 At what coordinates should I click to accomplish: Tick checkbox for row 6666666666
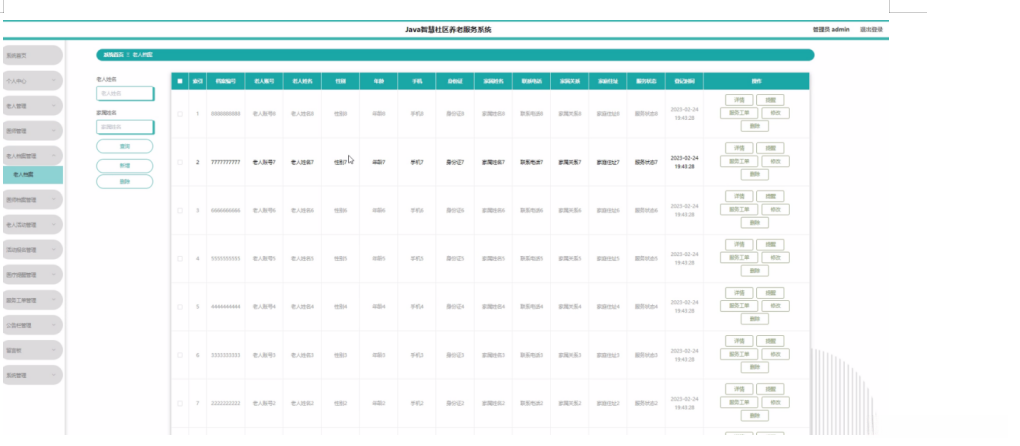[x=180, y=211]
